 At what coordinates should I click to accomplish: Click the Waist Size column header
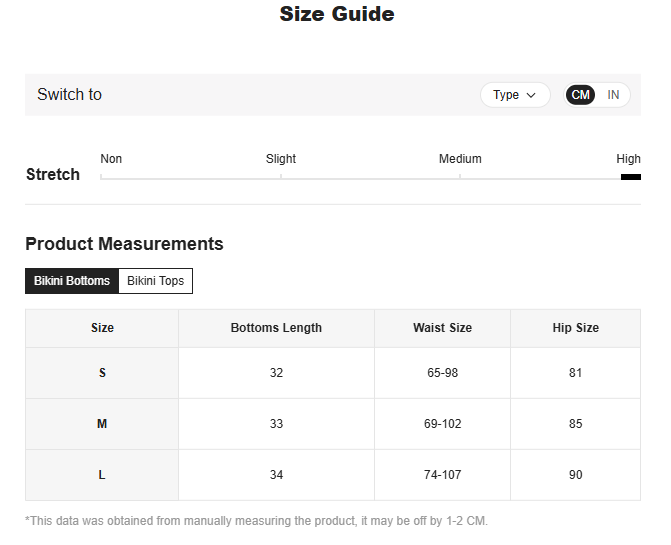coord(442,328)
